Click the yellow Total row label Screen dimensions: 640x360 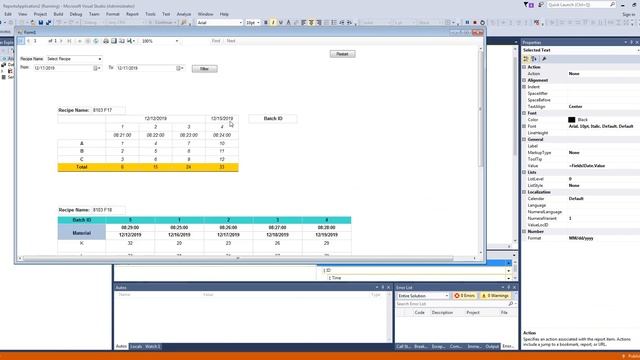click(82, 167)
